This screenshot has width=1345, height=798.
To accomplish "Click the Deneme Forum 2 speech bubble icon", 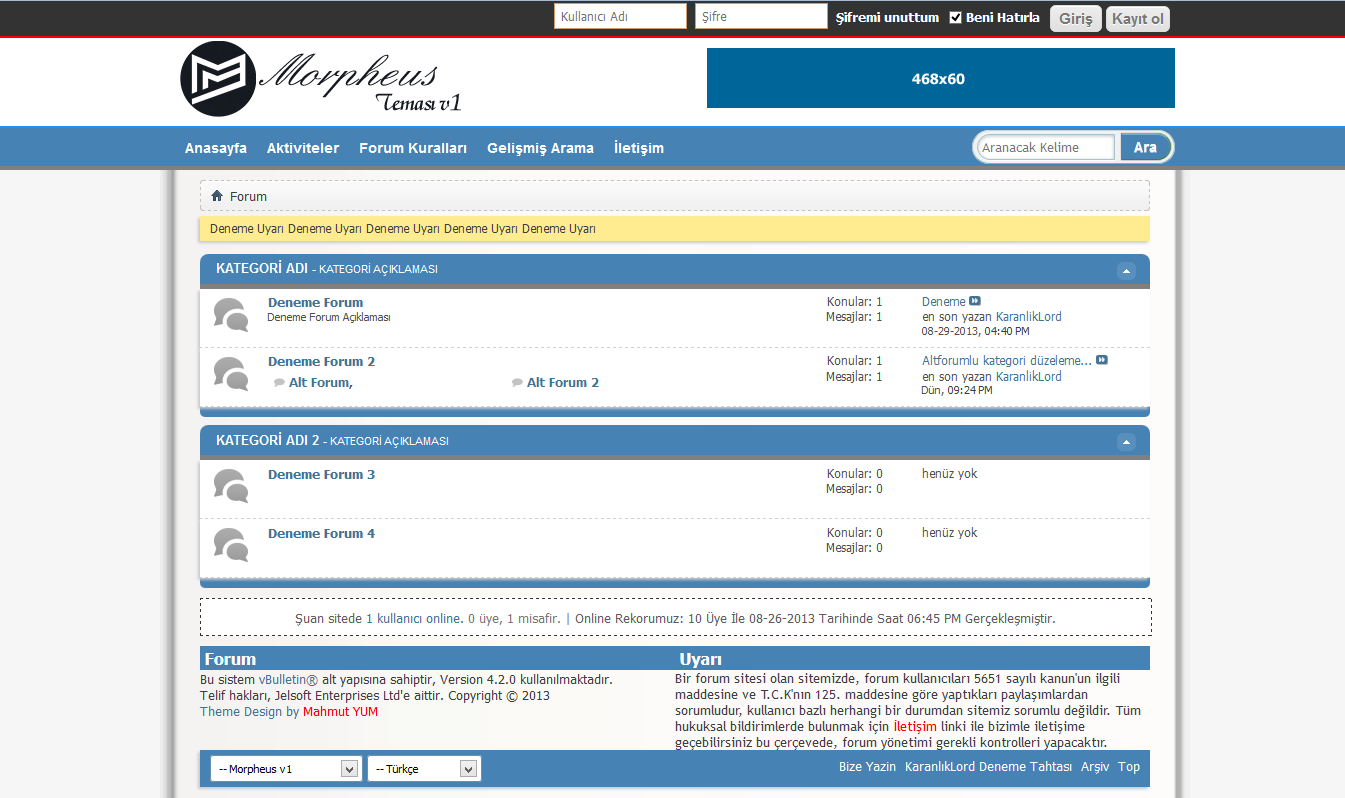I will click(x=231, y=374).
